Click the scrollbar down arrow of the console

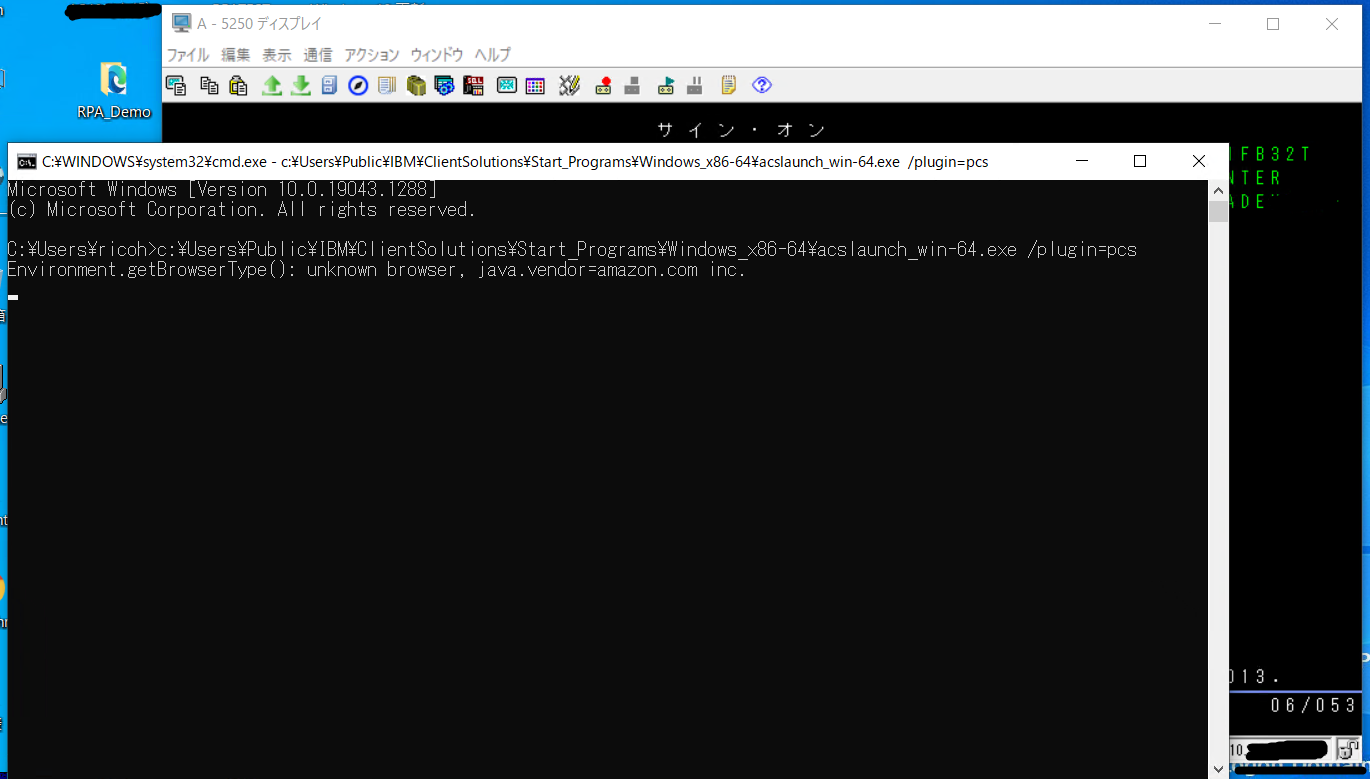click(1217, 768)
